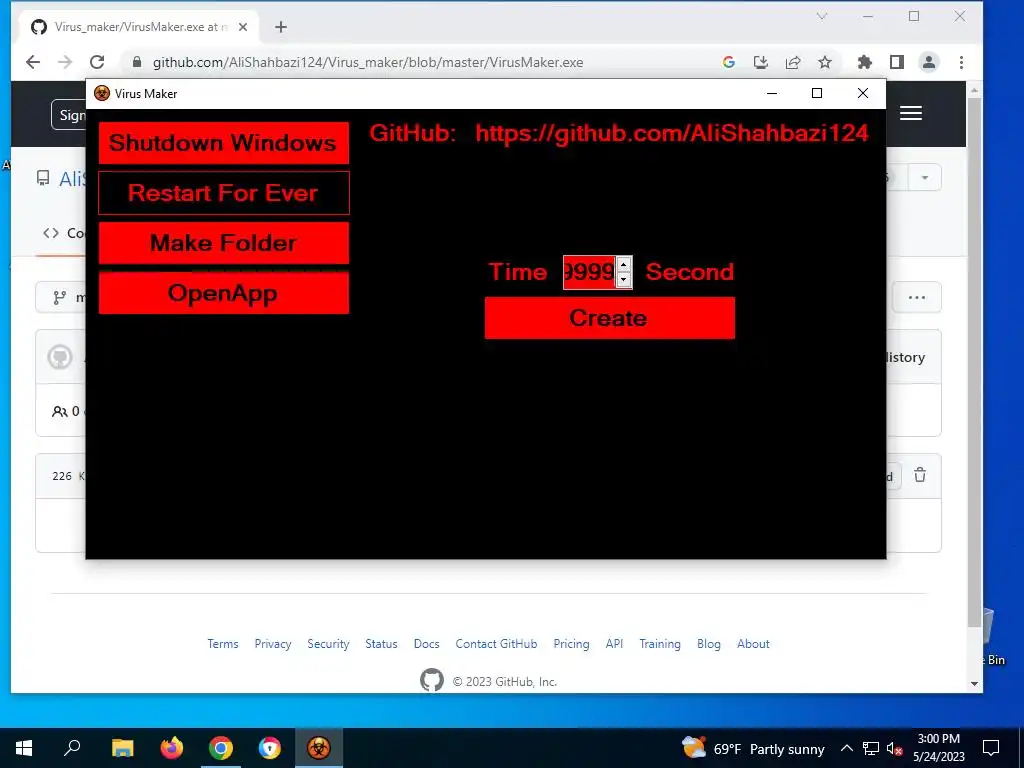Open GitHub Docs footer link
The image size is (1024, 768).
point(426,644)
